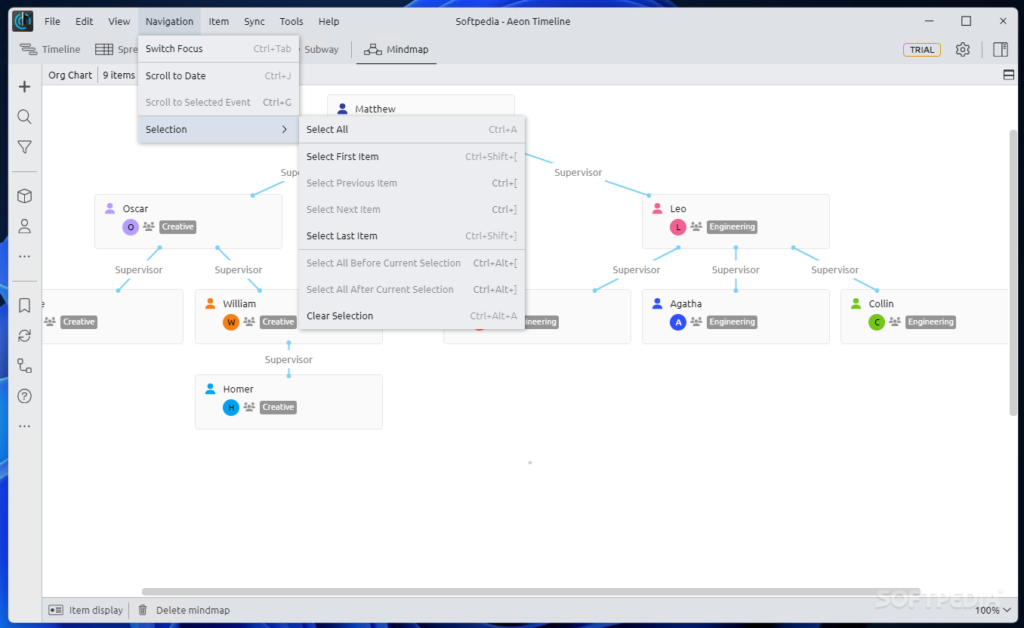
Task: Expand the Org Chart mindmap selector
Action: (70, 75)
